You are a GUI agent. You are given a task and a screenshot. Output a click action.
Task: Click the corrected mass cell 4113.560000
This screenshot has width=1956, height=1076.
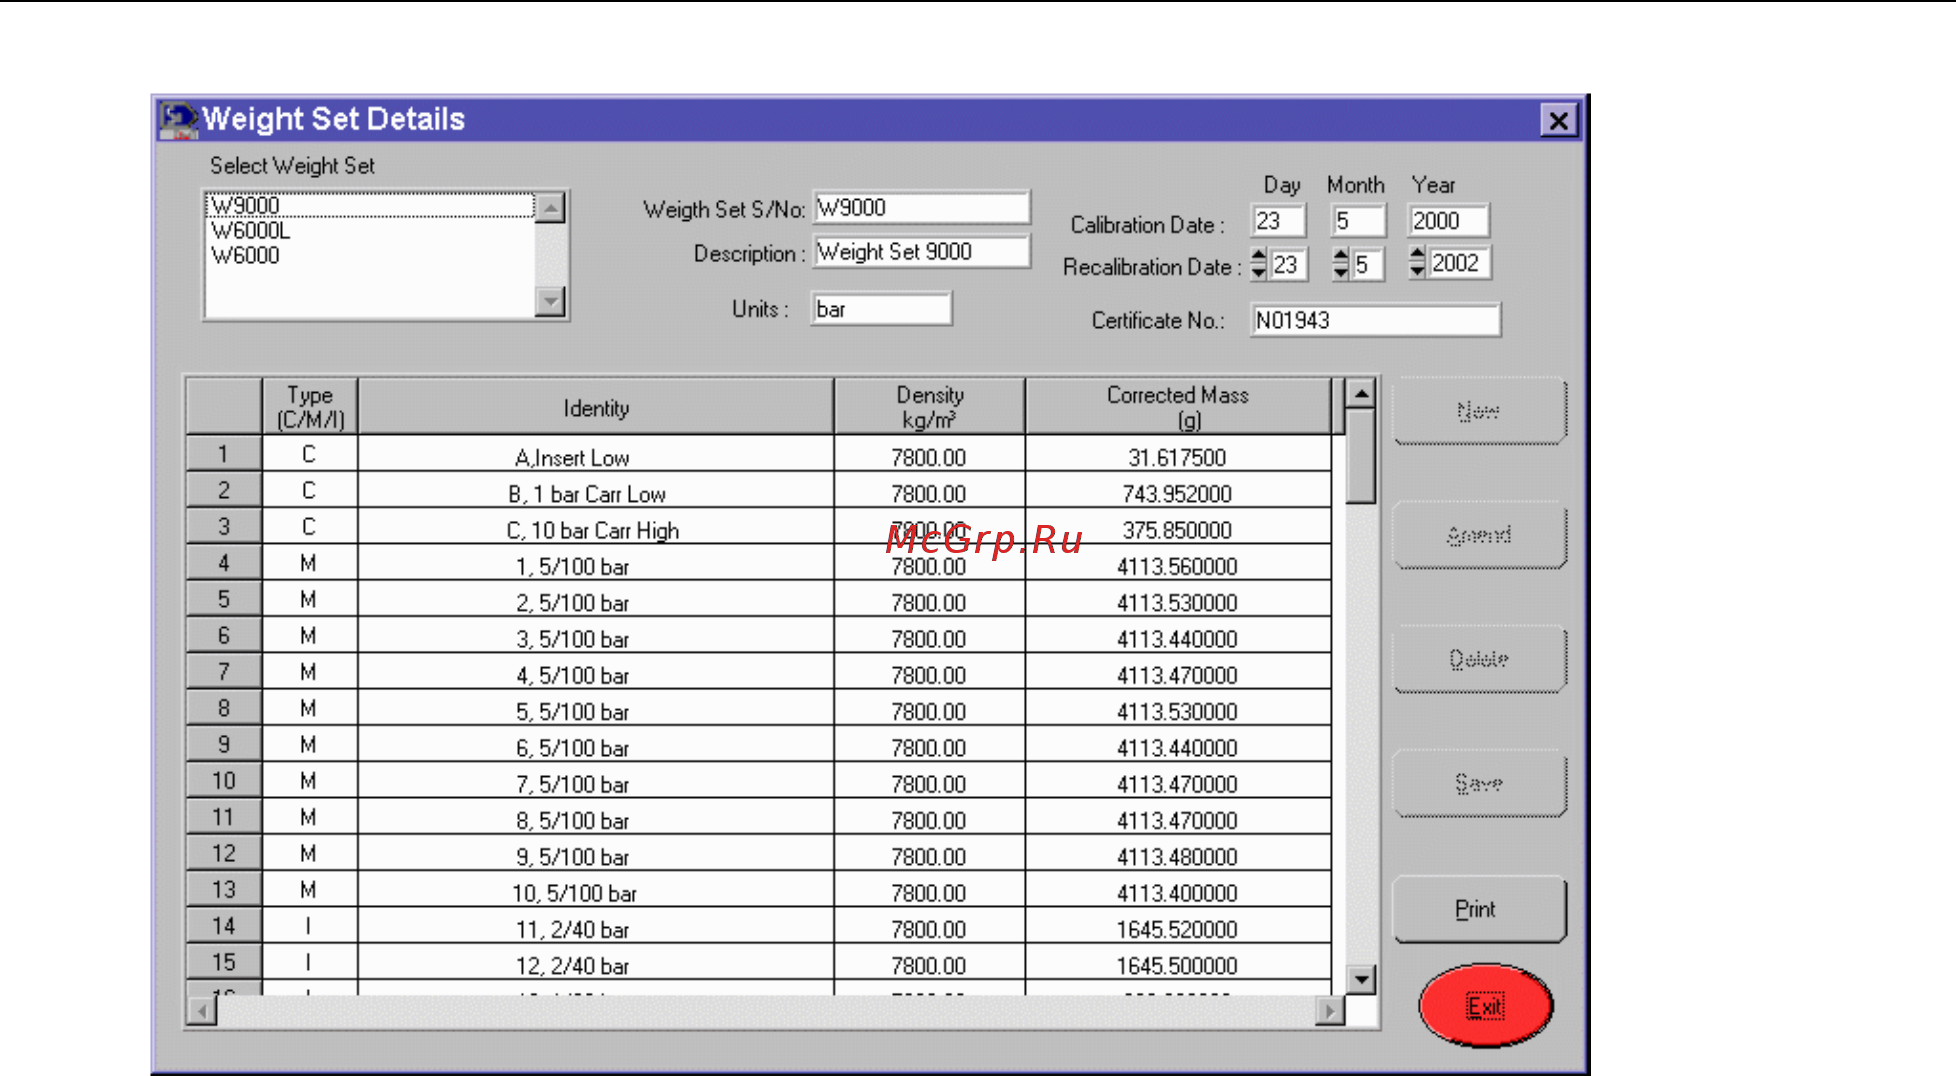coord(1178,563)
